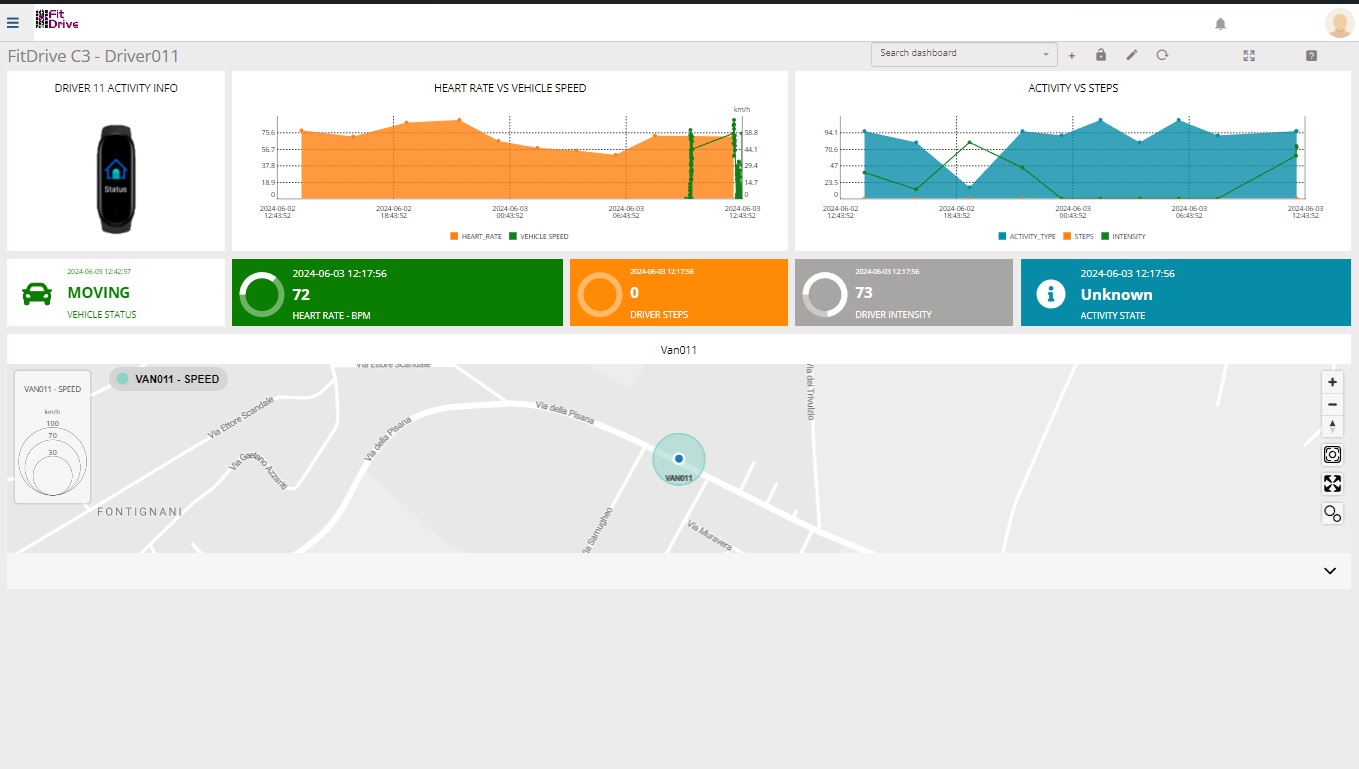Enter dashboard fullscreen mode
Screen dimensions: 1359x769
[1249, 56]
